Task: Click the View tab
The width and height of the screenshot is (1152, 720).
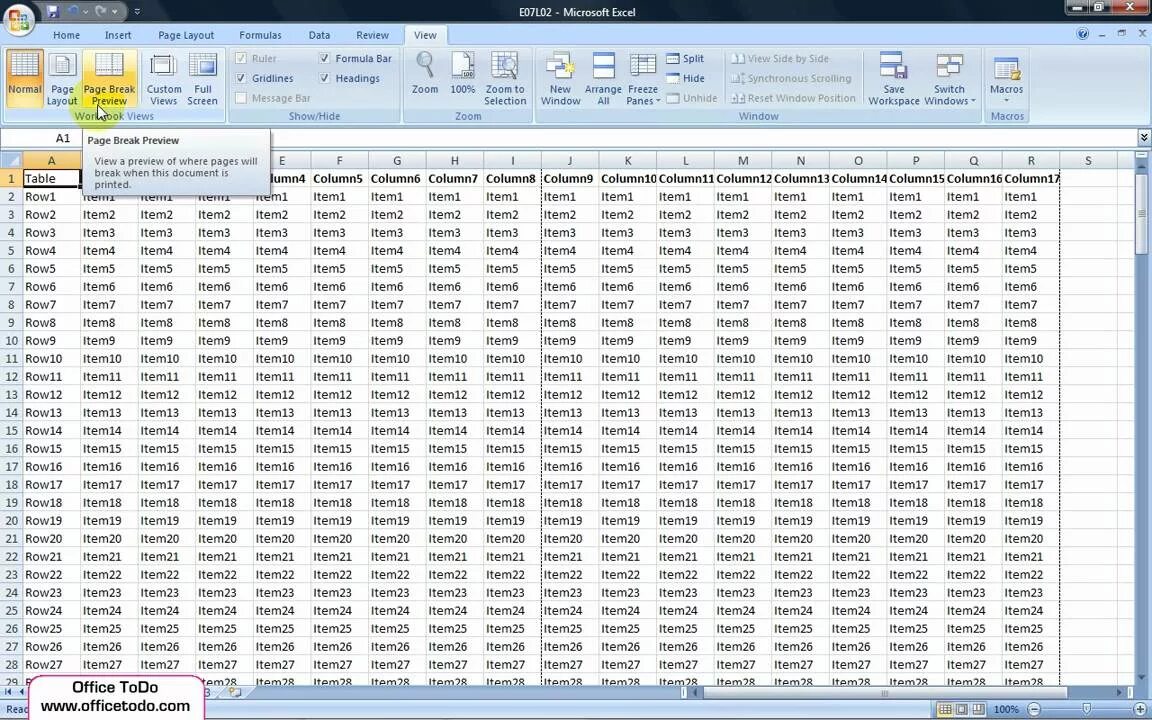Action: coord(425,35)
